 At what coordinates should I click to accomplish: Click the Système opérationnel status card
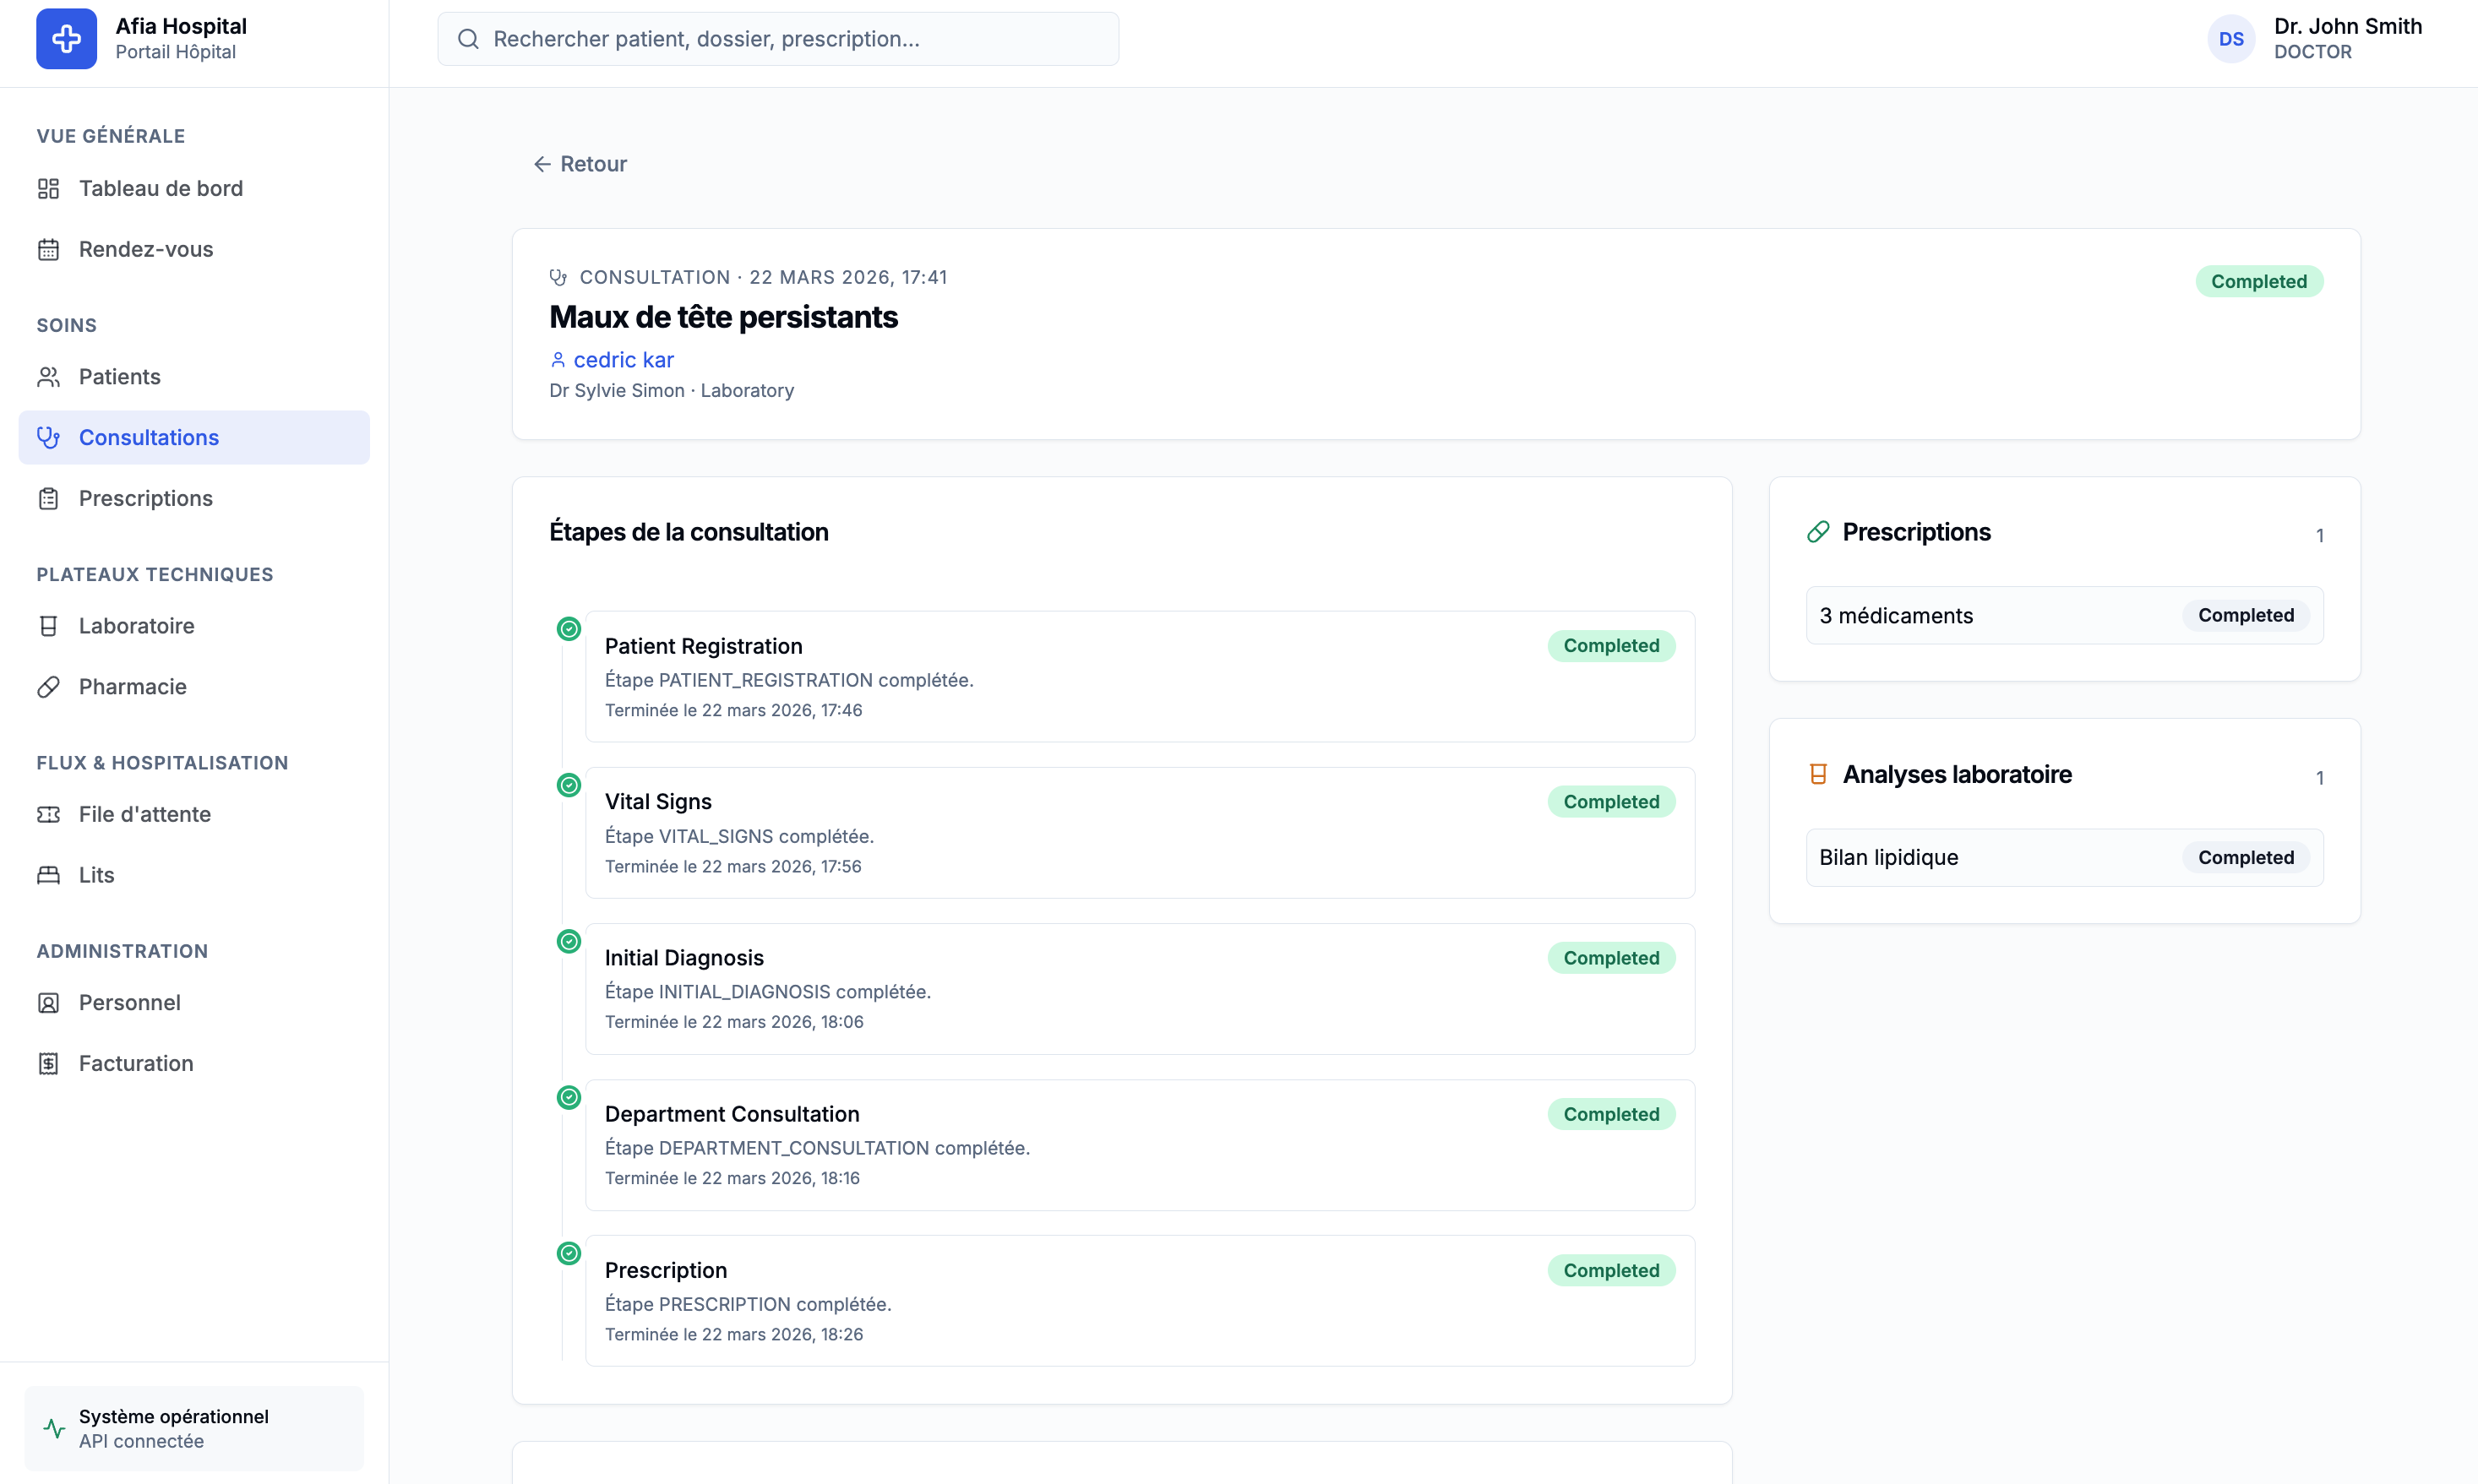pos(194,1428)
